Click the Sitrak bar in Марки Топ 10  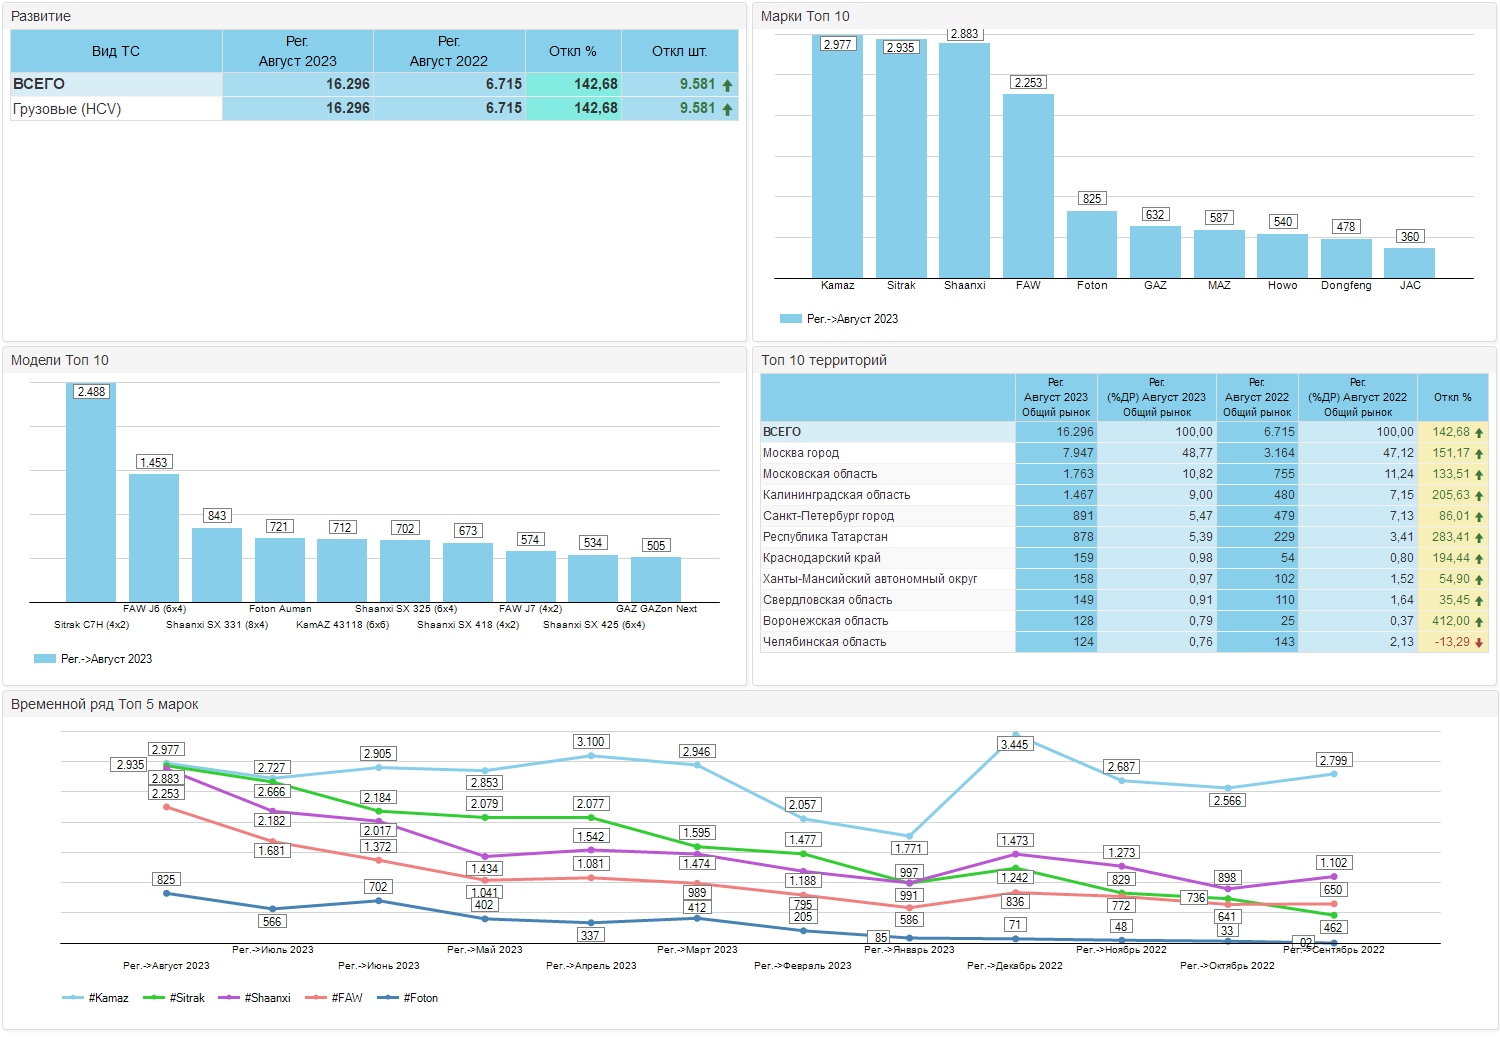[901, 159]
